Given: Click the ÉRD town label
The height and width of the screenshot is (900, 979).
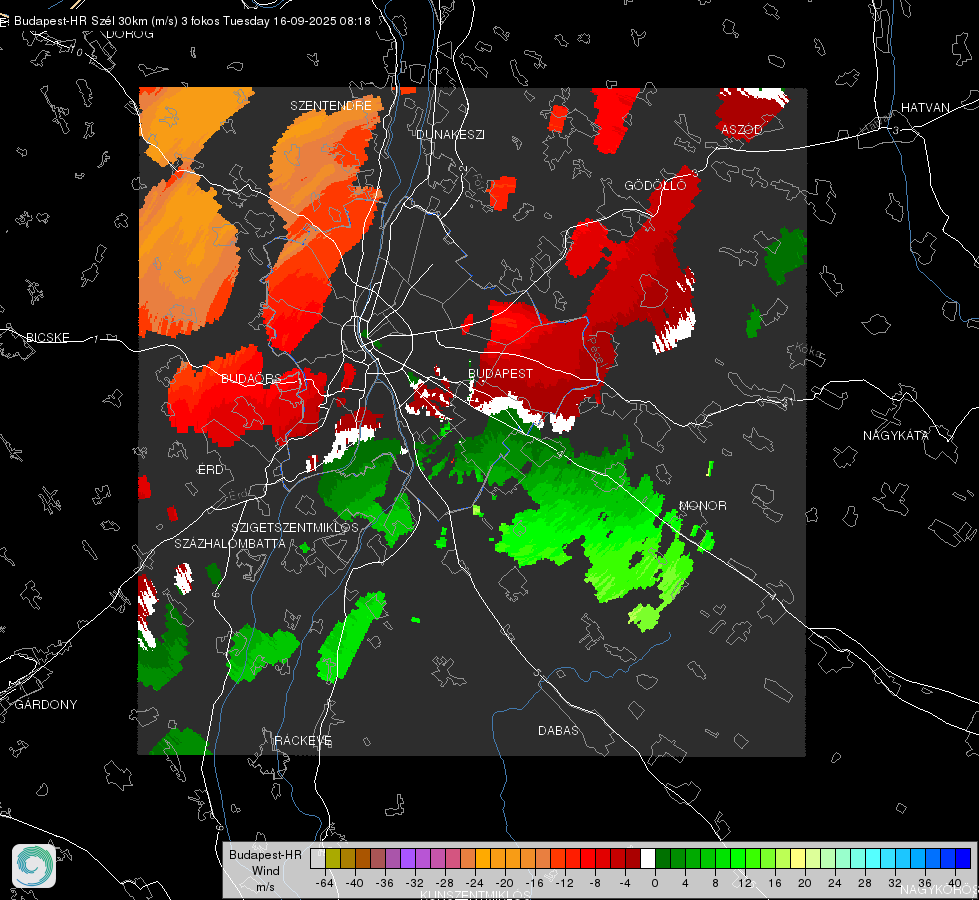Looking at the screenshot, I should pos(210,470).
